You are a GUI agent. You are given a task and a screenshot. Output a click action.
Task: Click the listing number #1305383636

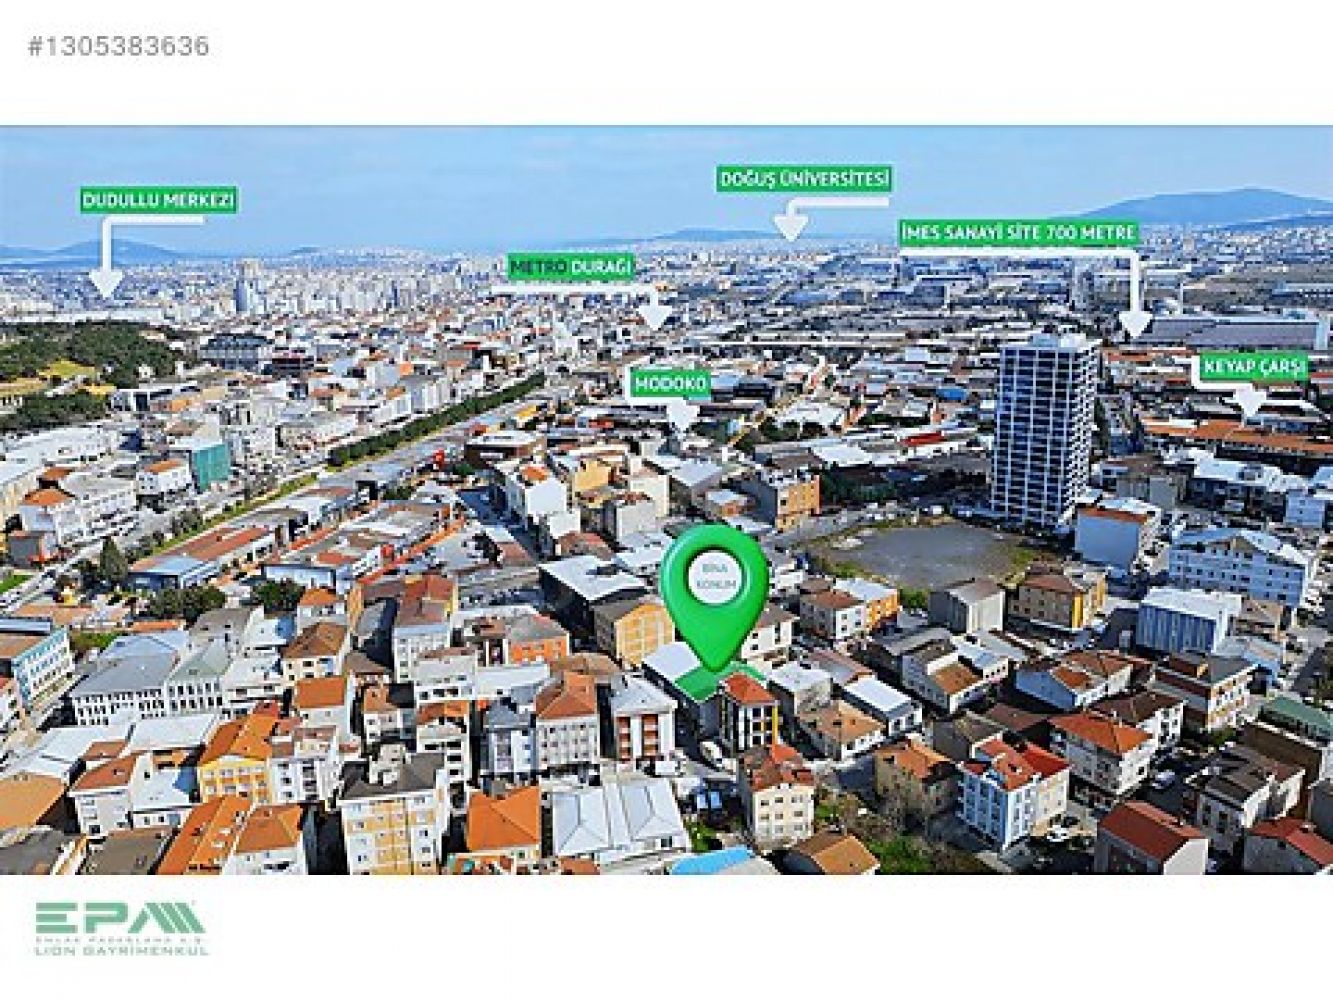click(119, 46)
